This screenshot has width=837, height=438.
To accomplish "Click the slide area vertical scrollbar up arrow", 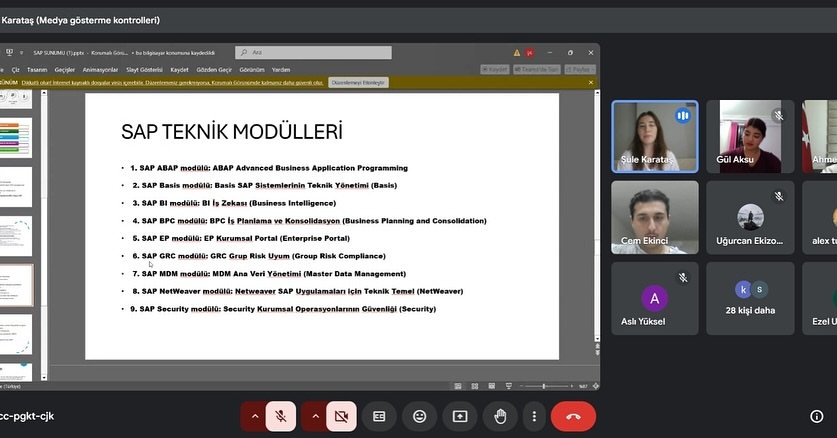I will tap(597, 93).
